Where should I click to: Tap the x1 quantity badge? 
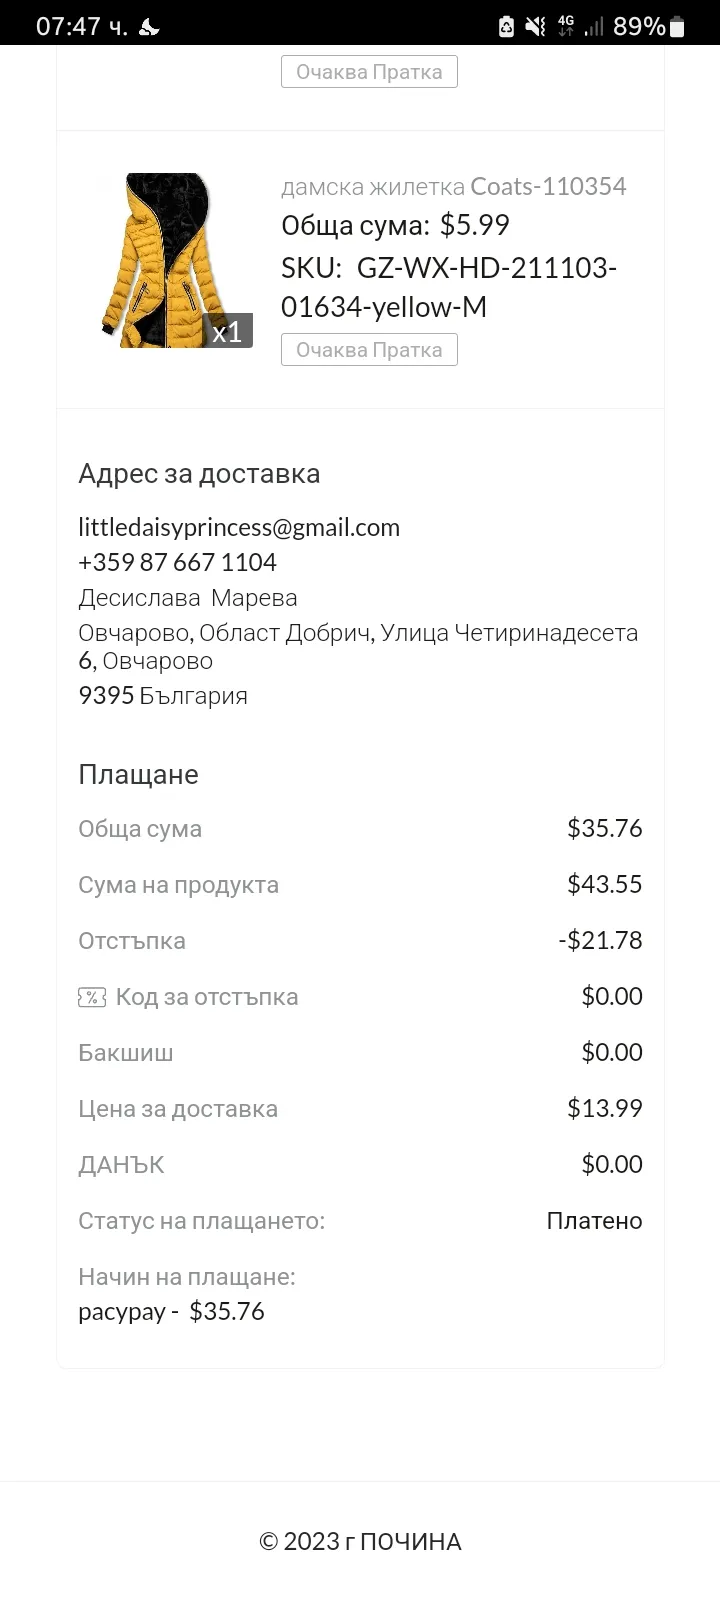click(228, 331)
